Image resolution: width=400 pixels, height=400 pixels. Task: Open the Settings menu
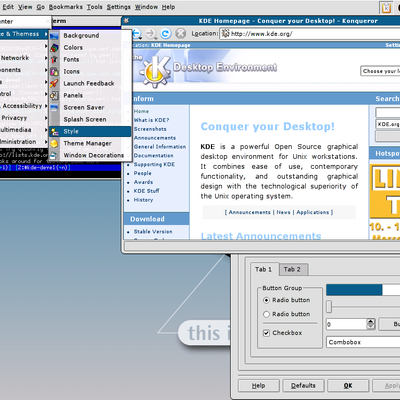point(119,7)
